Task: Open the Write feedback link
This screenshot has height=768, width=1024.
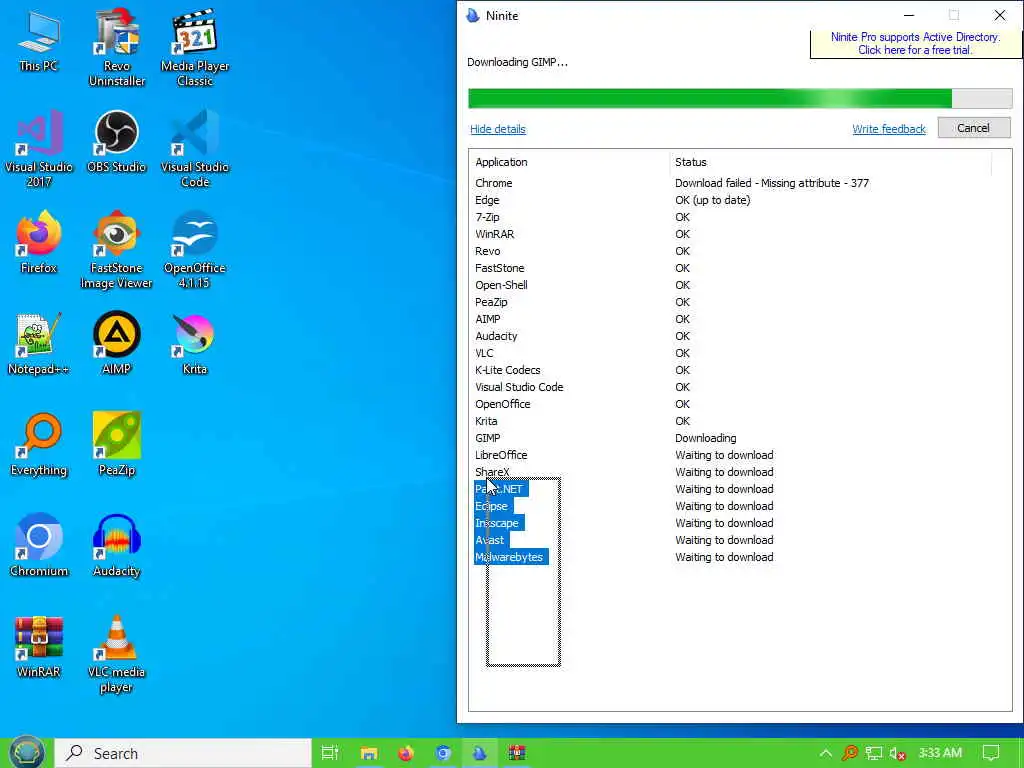Action: [x=889, y=129]
